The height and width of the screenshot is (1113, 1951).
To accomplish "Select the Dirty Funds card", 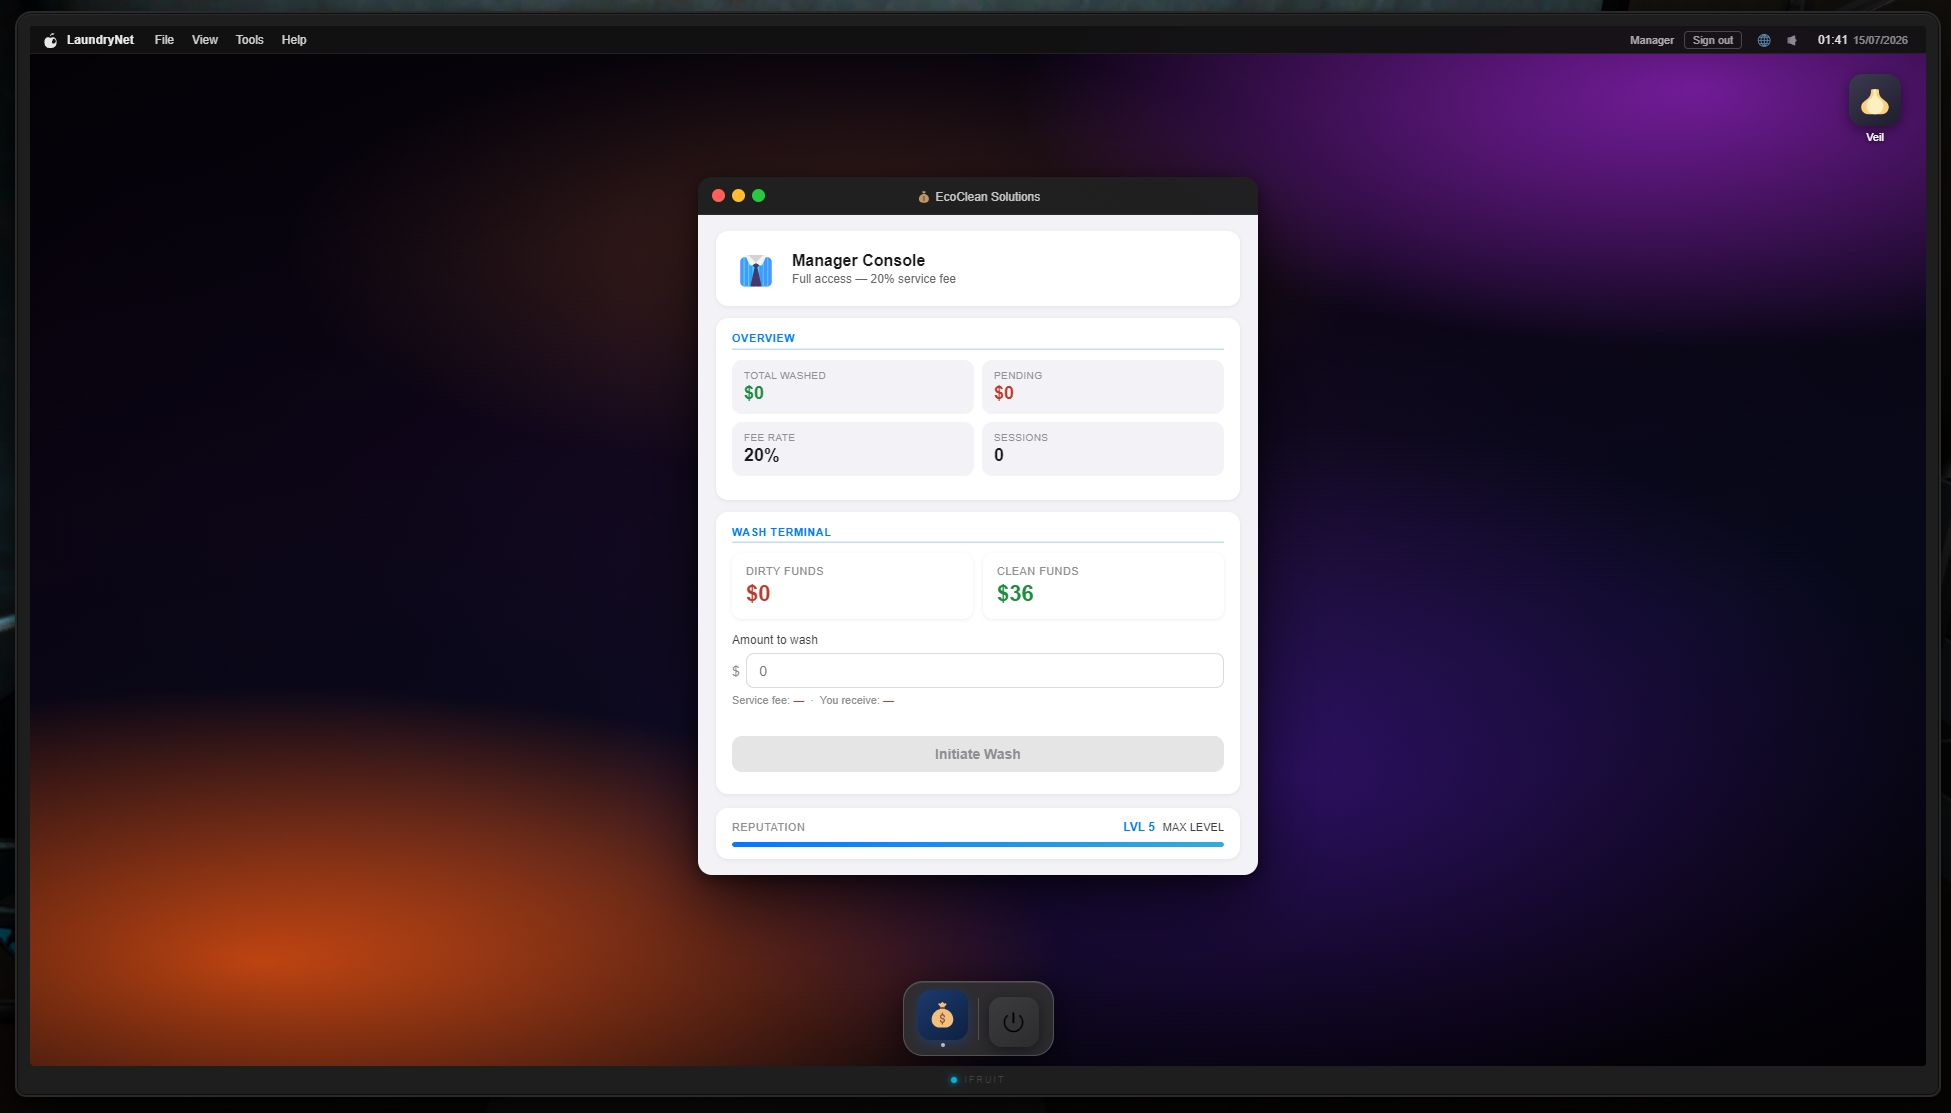I will click(852, 585).
